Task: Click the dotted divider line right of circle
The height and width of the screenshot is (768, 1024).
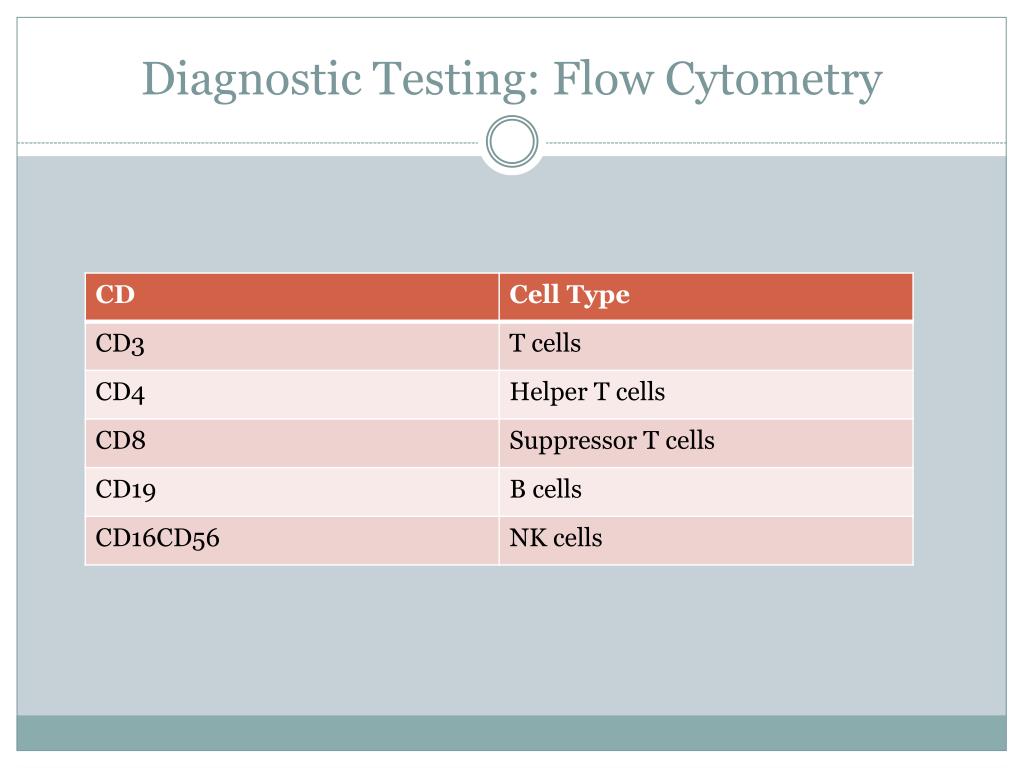Action: (776, 142)
